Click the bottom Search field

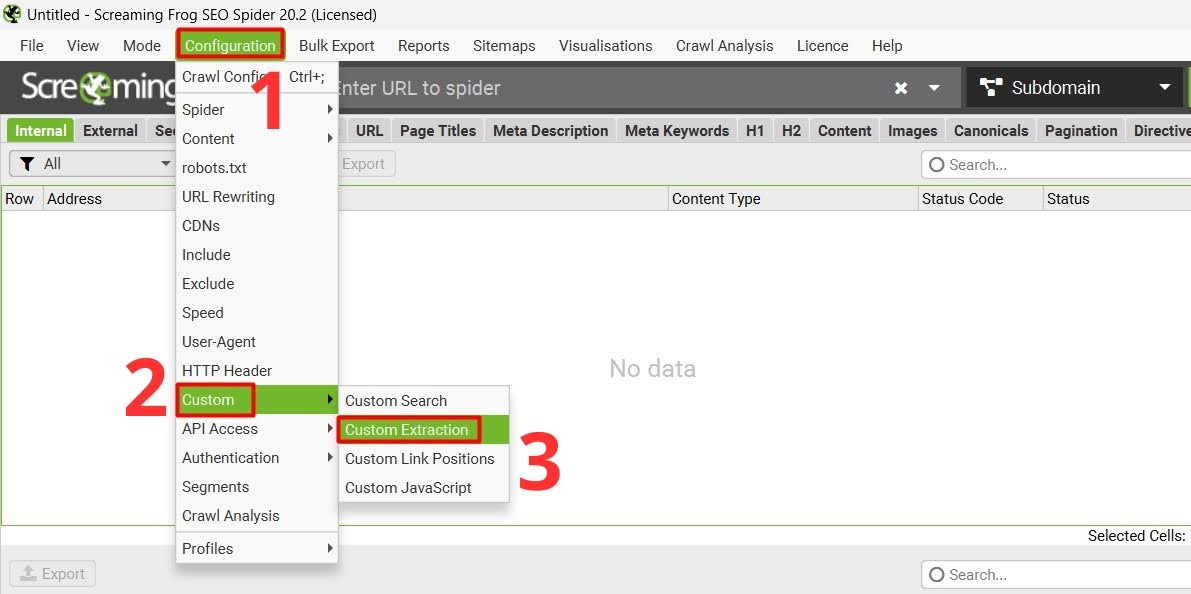1056,575
